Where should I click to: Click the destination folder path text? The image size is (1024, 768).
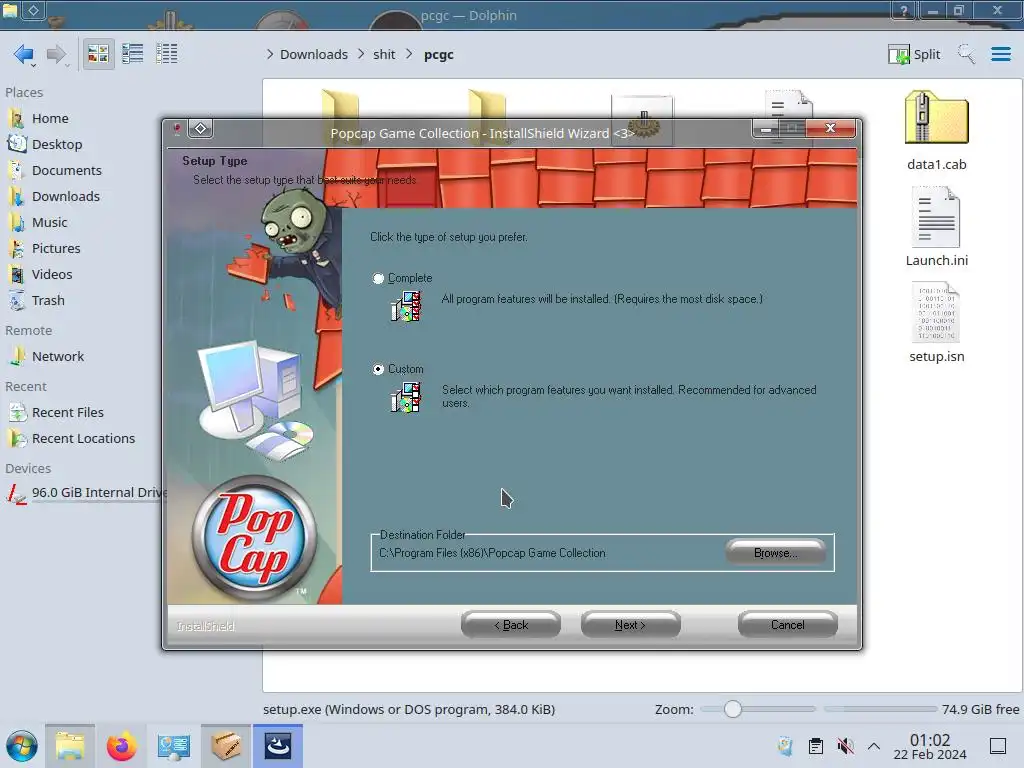[x=492, y=553]
